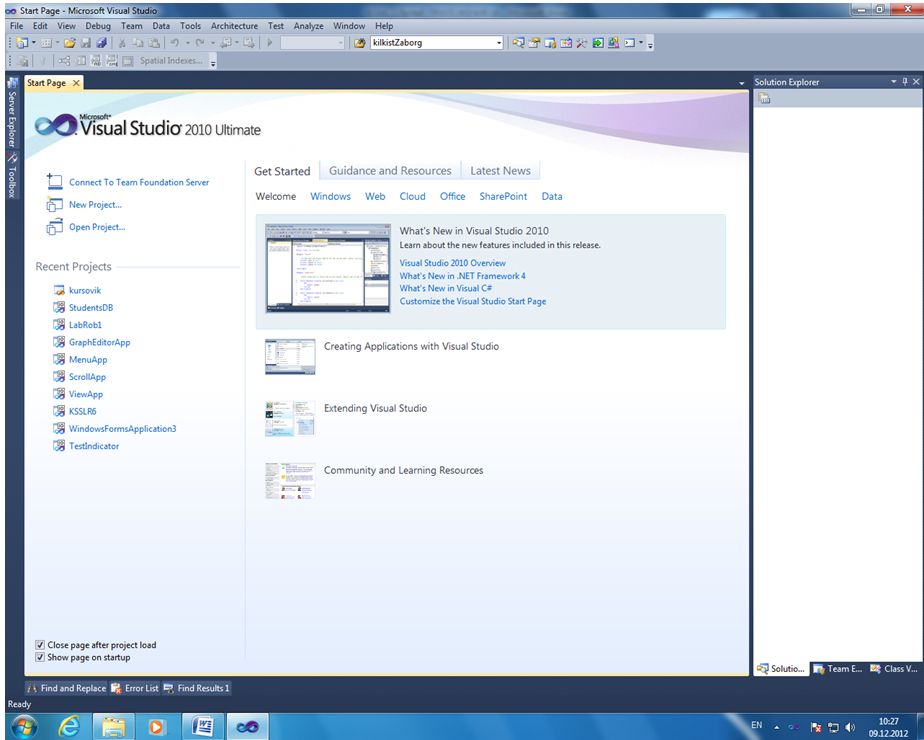The width and height of the screenshot is (924, 740).
Task: Click the green arrow Start Page icon
Action: coord(598,42)
